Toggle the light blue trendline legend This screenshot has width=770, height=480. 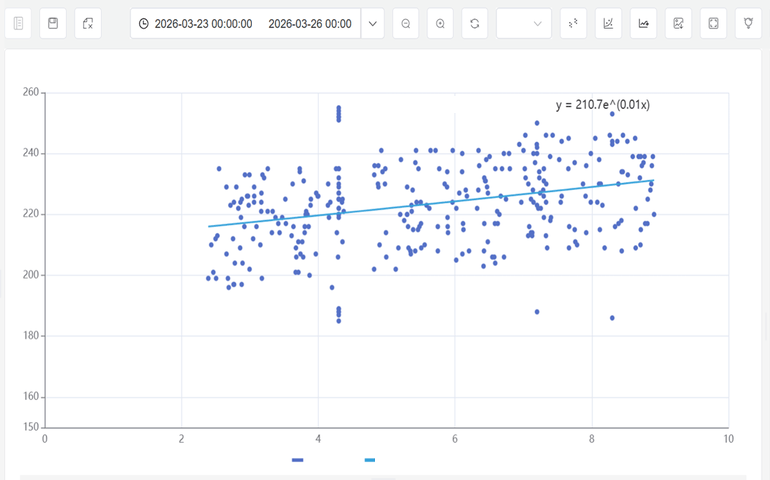coord(370,460)
